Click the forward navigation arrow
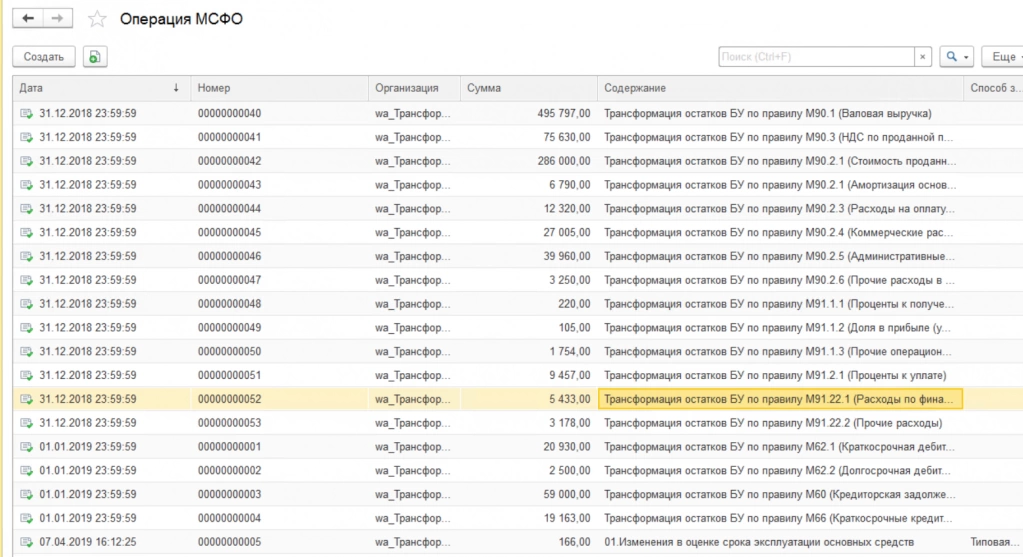This screenshot has width=1023, height=557. [x=57, y=19]
